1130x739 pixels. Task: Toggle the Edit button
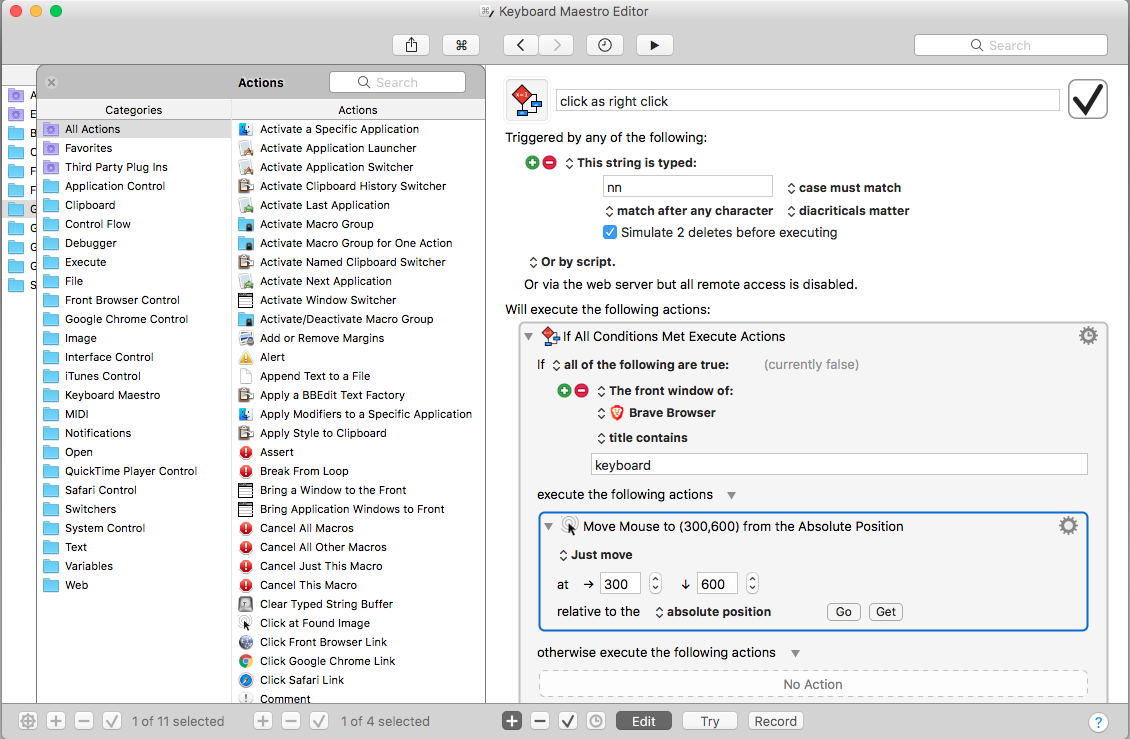coord(644,721)
